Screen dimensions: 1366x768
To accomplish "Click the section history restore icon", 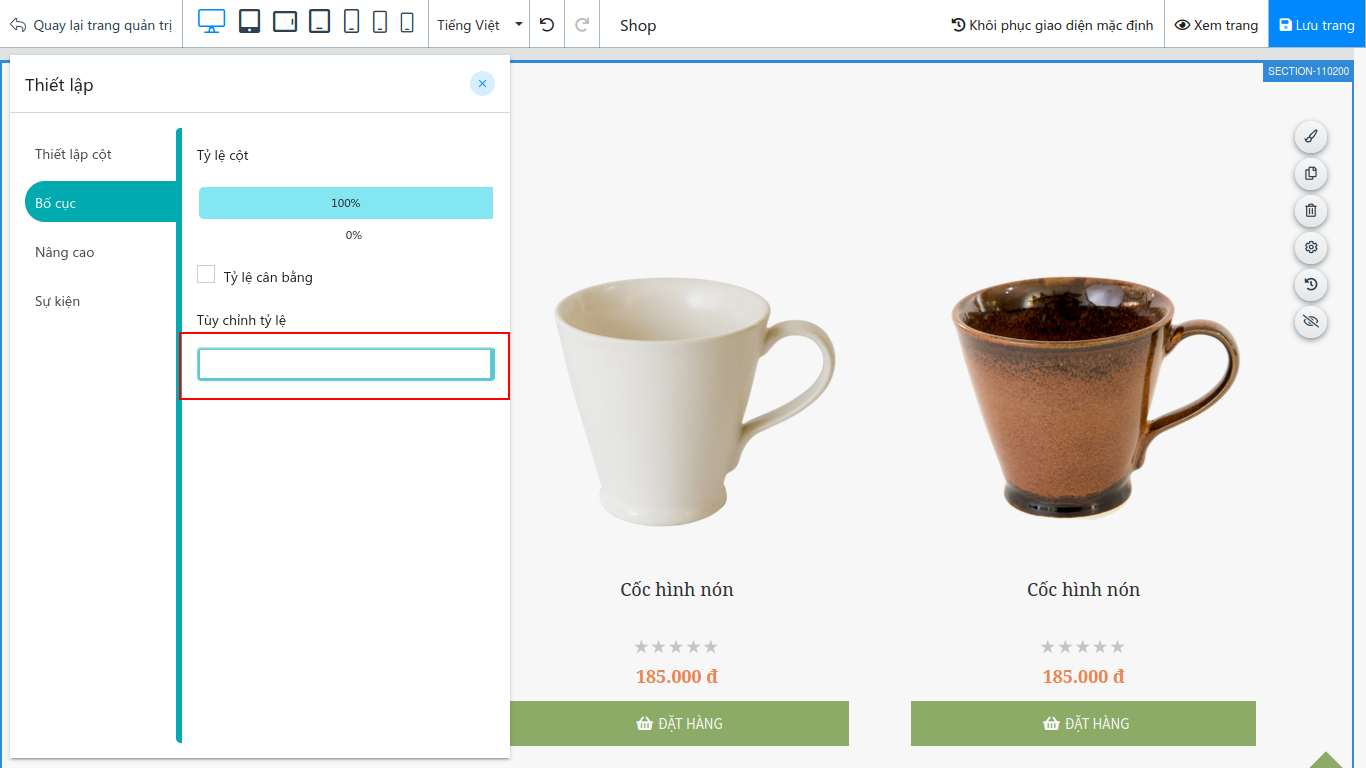I will pyautogui.click(x=1311, y=284).
